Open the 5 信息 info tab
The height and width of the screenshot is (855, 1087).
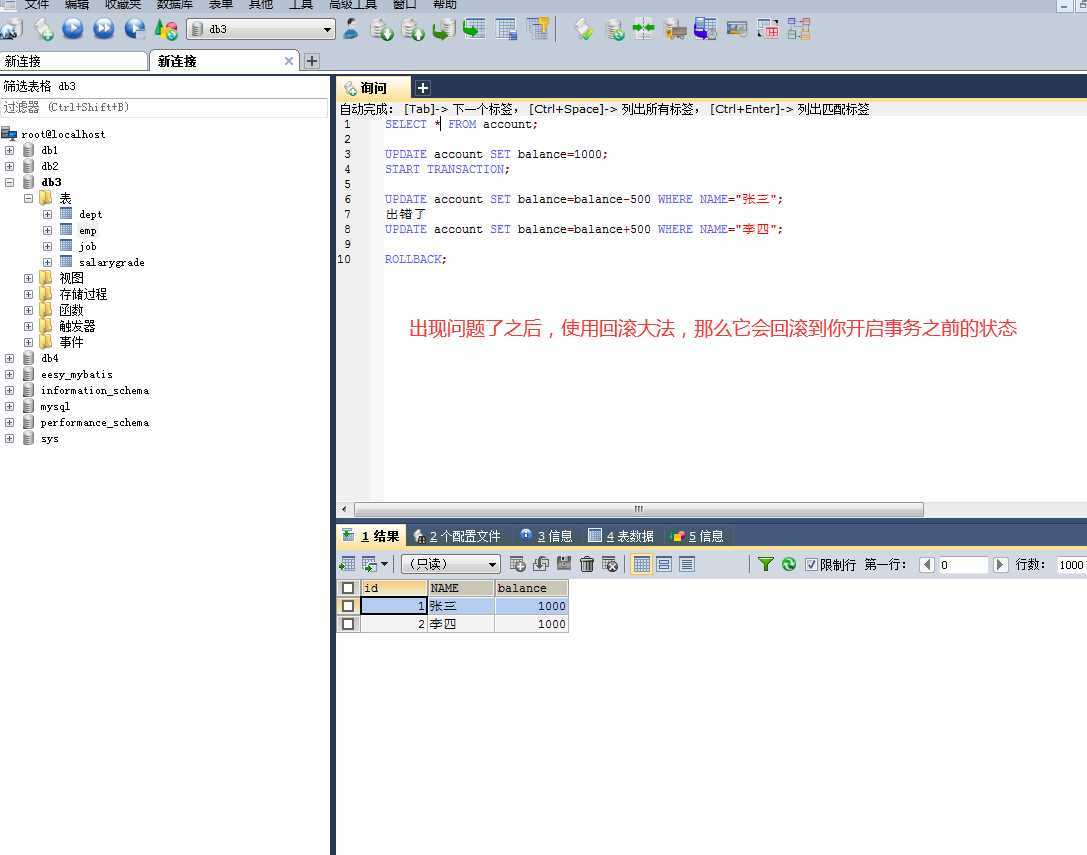pyautogui.click(x=698, y=536)
